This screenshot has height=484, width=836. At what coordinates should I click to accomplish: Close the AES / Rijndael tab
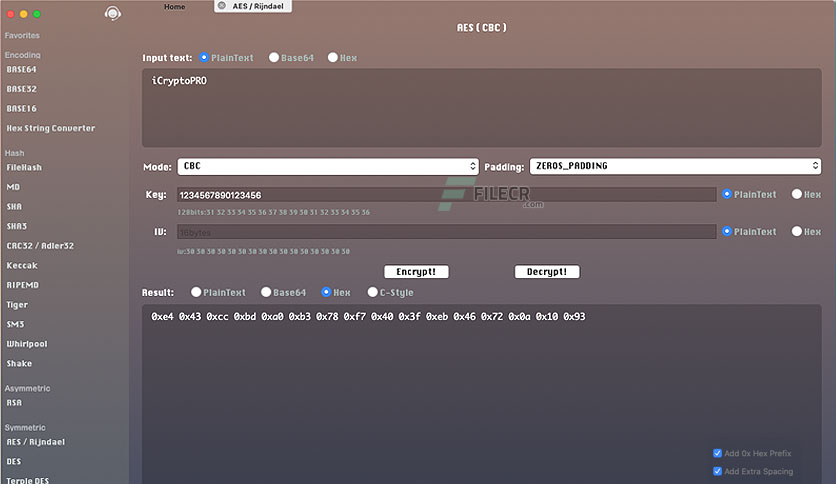(222, 6)
